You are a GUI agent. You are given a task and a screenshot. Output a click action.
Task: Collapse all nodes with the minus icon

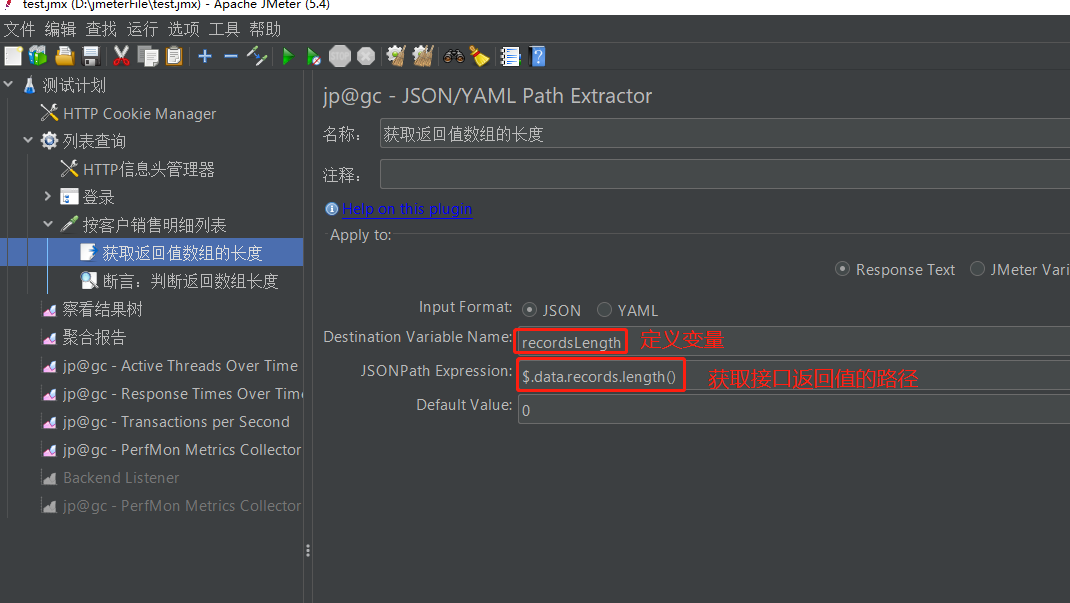pyautogui.click(x=231, y=56)
